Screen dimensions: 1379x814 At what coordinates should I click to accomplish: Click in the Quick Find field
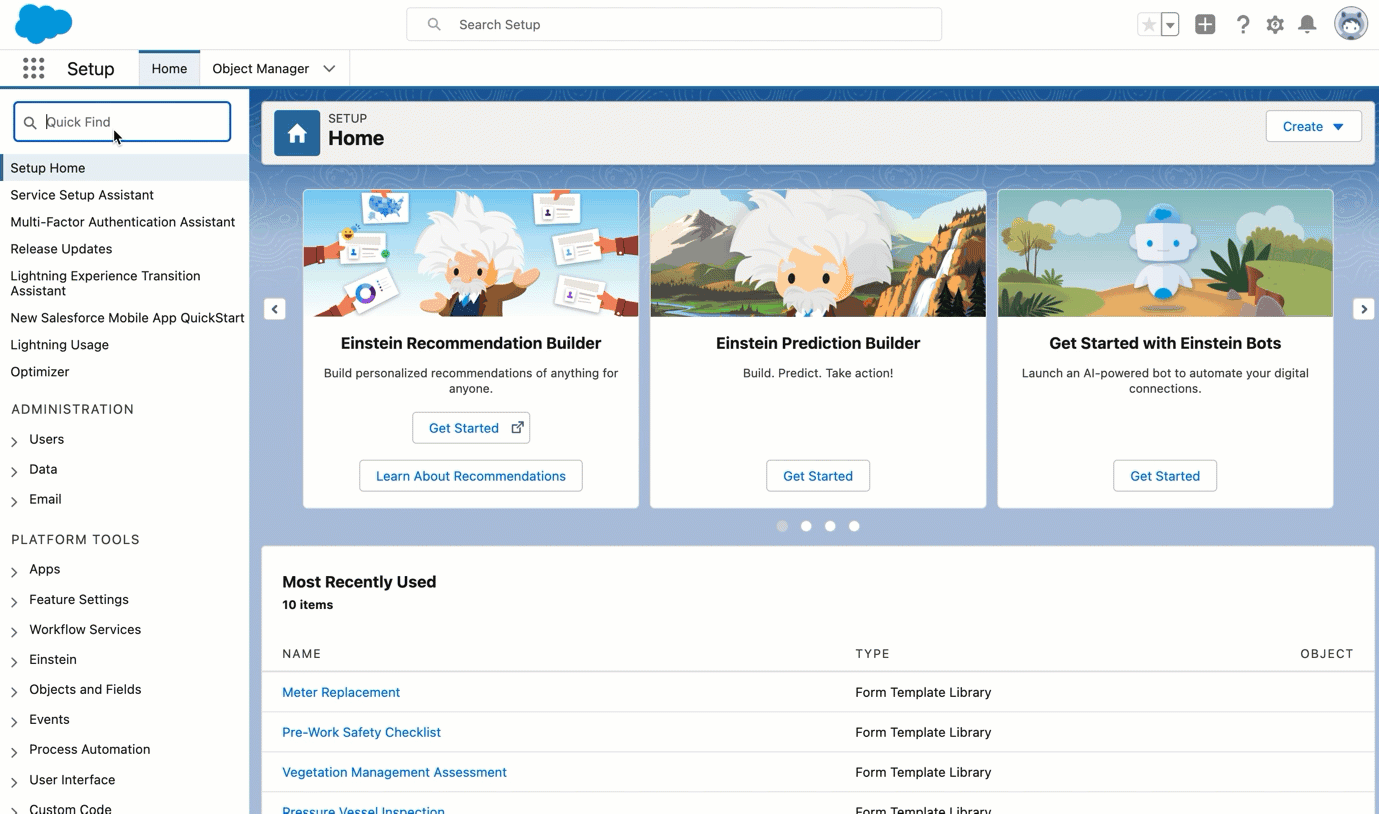click(122, 122)
